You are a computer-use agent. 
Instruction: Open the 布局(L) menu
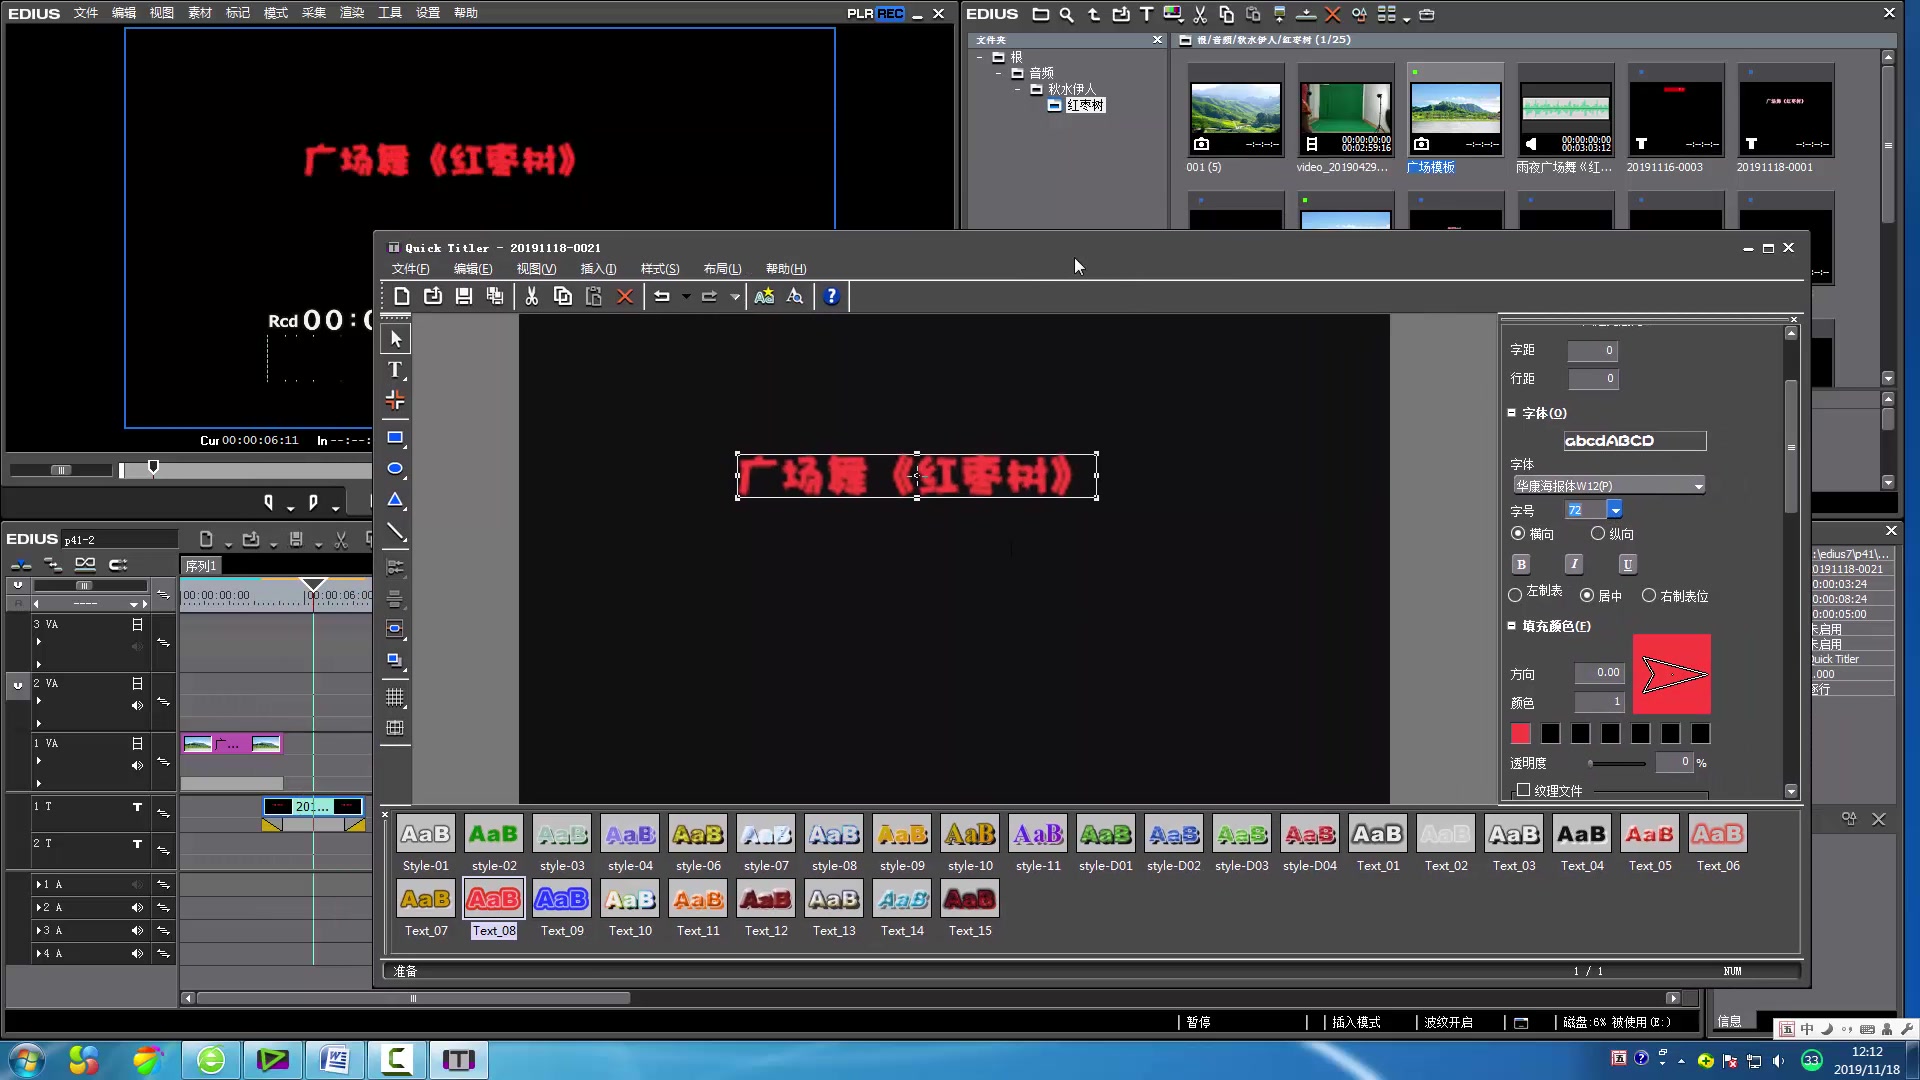[722, 269]
